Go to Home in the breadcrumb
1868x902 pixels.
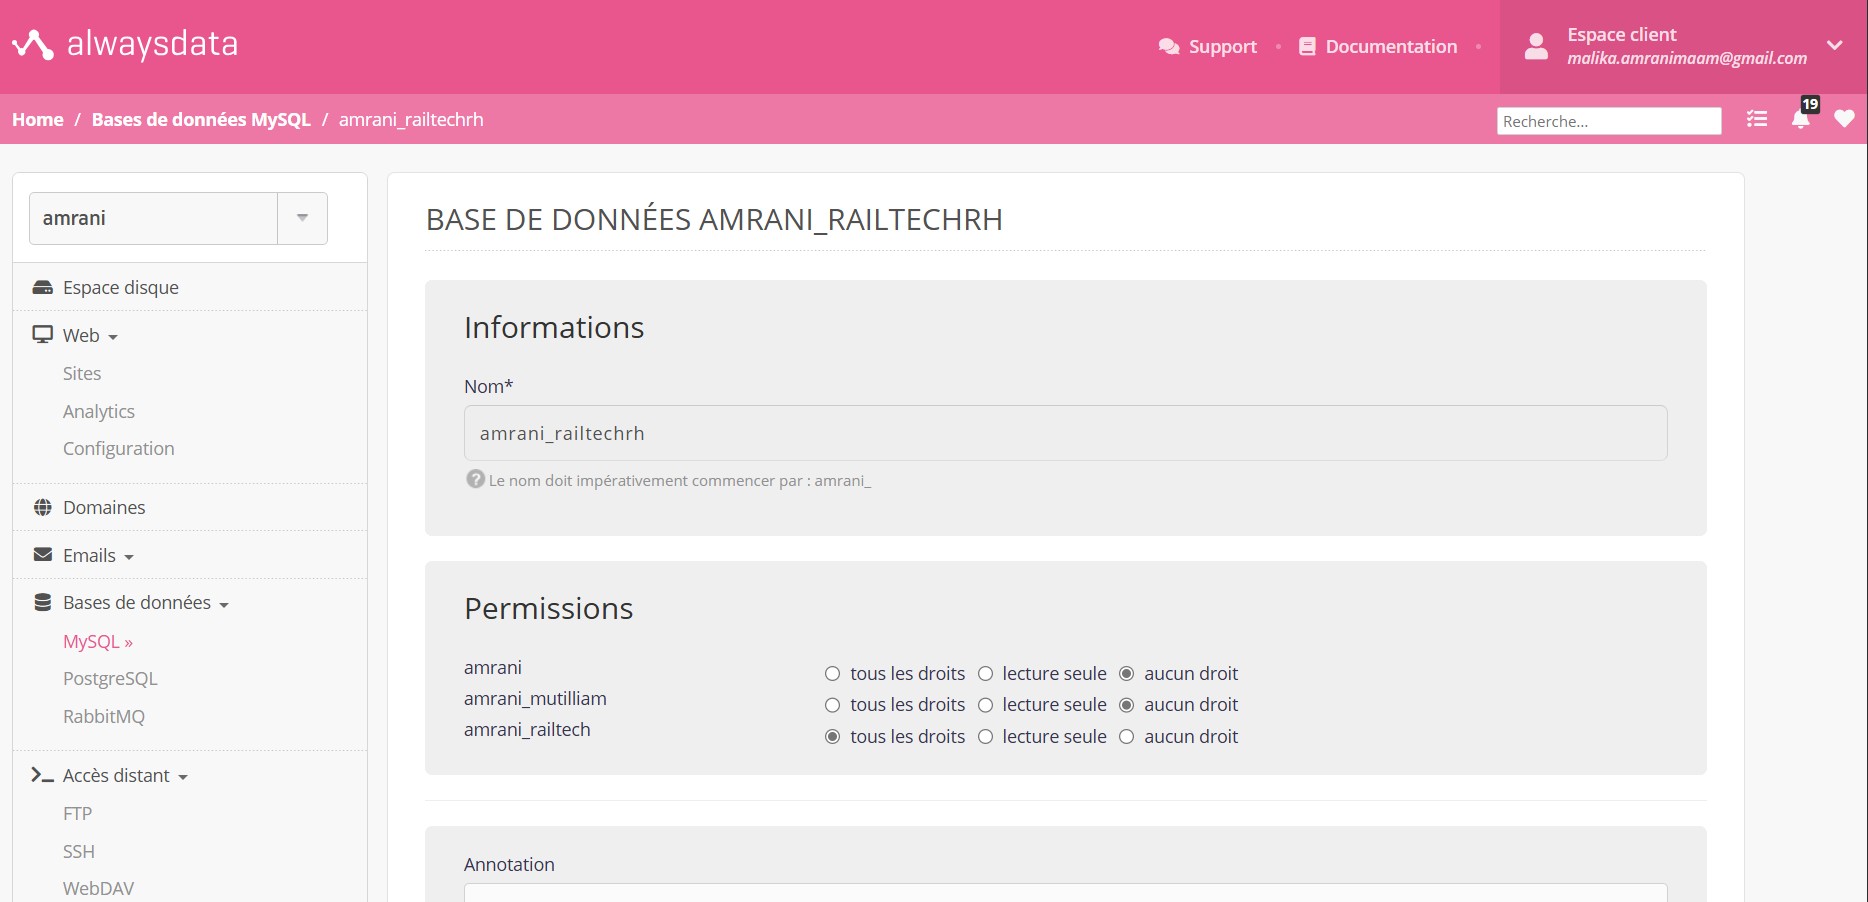pos(38,119)
